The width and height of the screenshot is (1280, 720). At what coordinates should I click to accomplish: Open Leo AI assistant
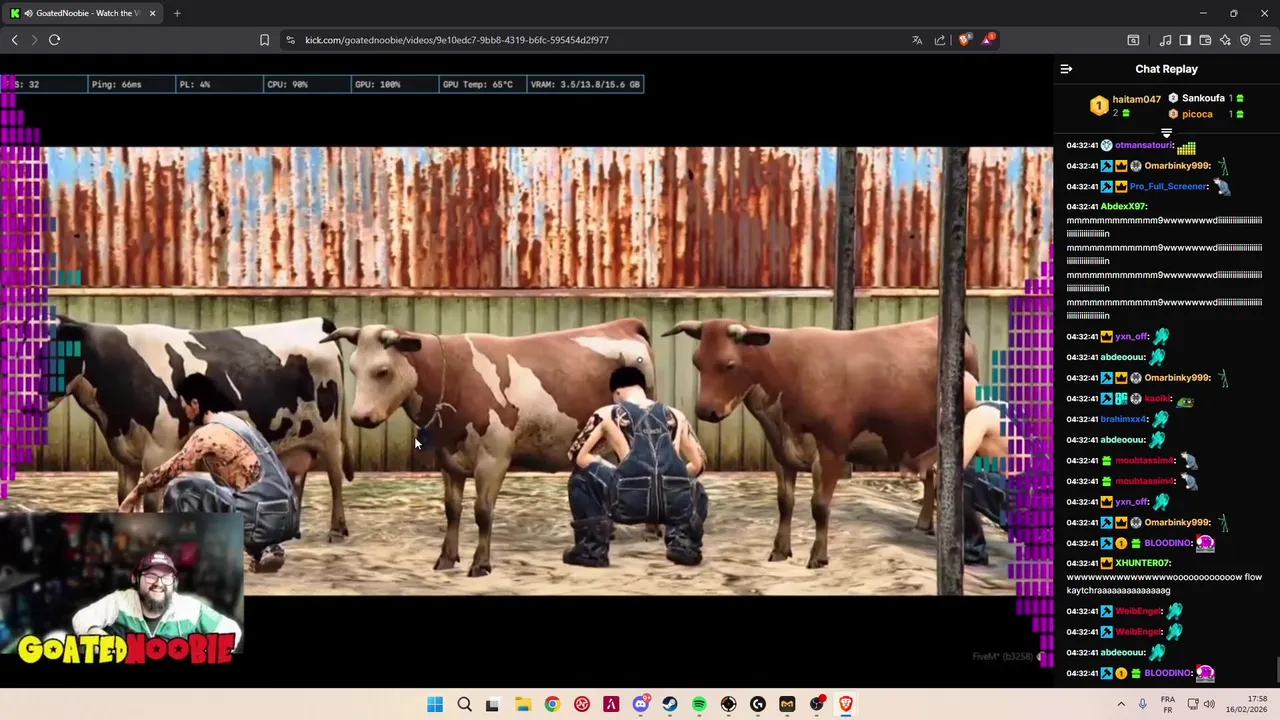1225,40
